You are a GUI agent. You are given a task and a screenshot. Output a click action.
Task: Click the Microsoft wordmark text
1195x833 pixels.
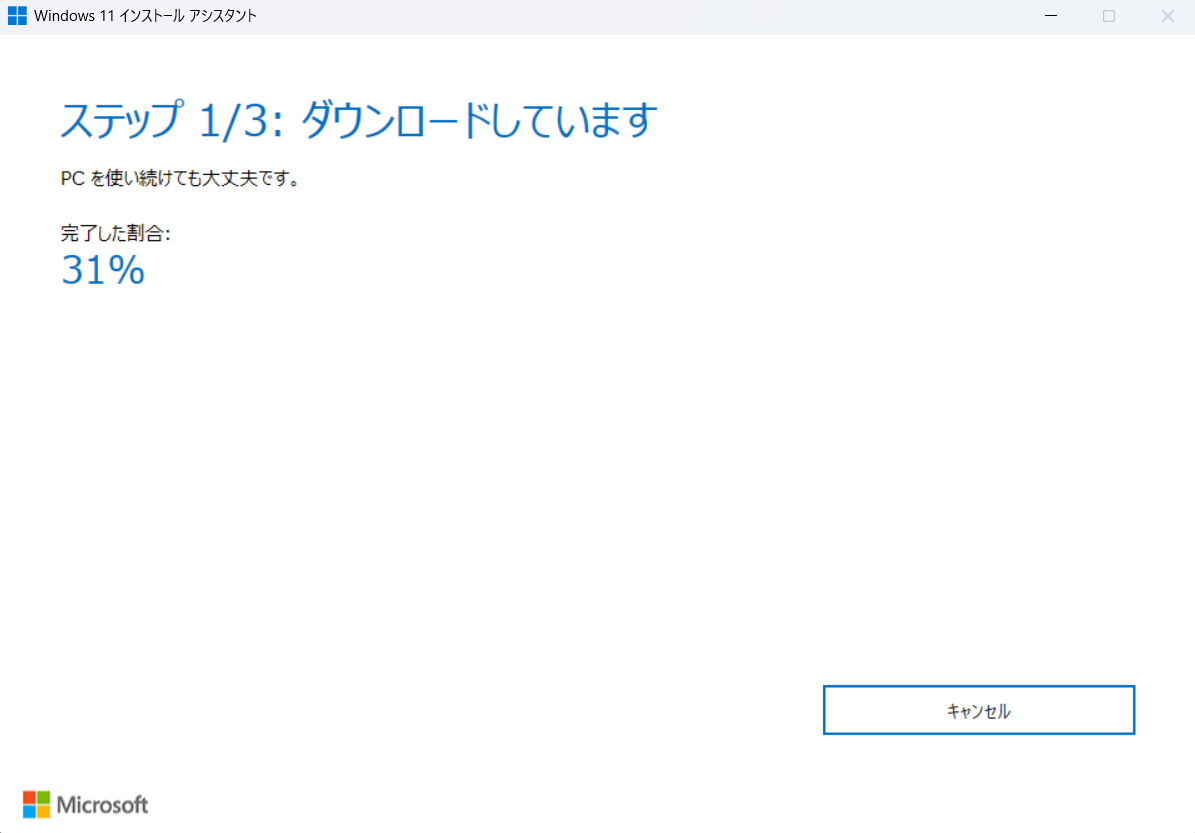100,805
